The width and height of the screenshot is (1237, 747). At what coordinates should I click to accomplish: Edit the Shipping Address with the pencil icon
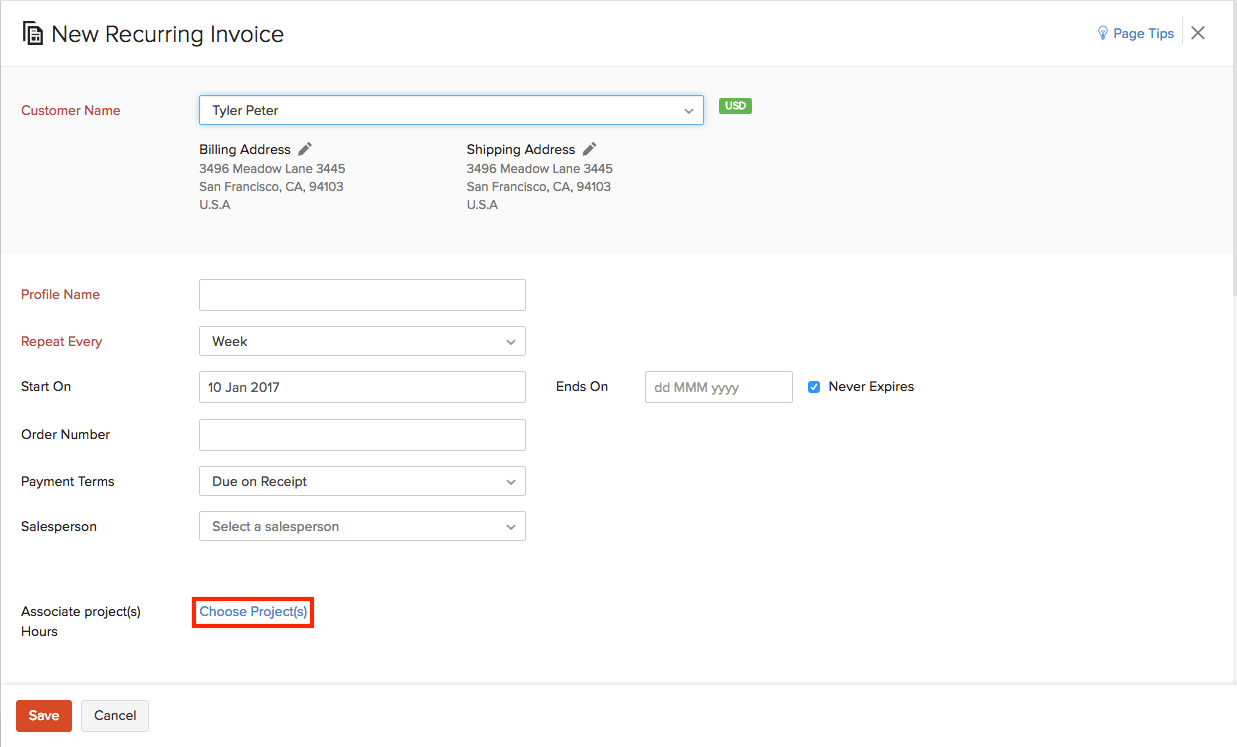tap(589, 147)
